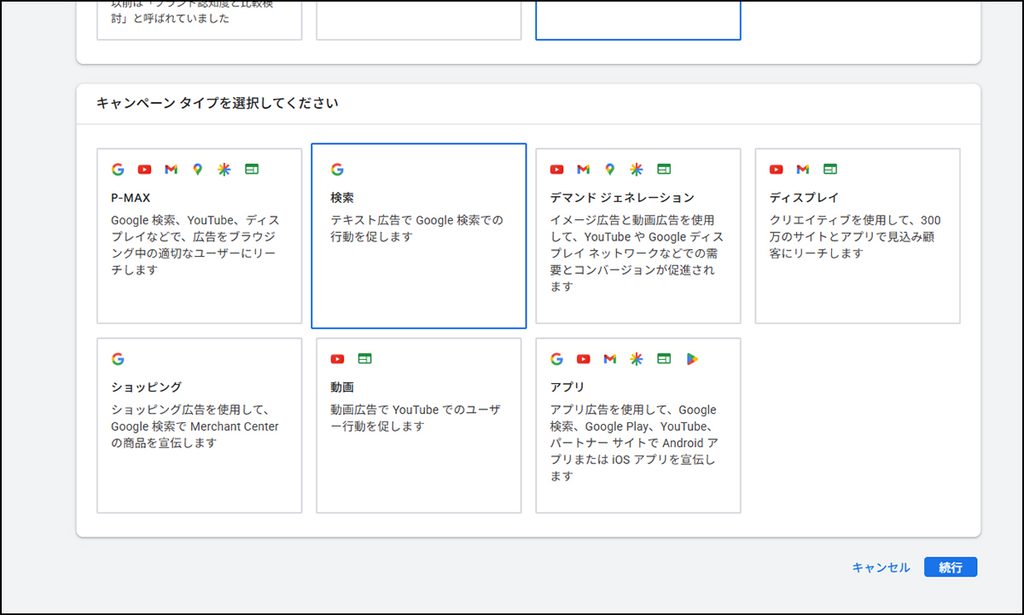Click the Gmail icon in the ディスプレイ card
The height and width of the screenshot is (615, 1024).
click(803, 169)
